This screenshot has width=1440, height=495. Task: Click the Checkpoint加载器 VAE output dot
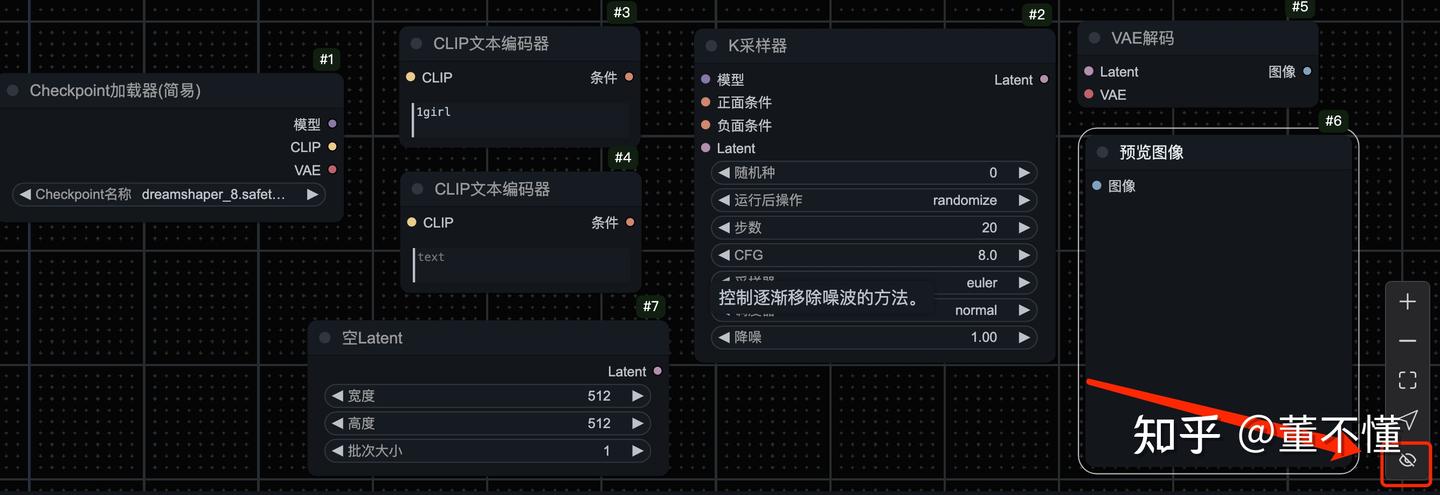click(x=332, y=170)
